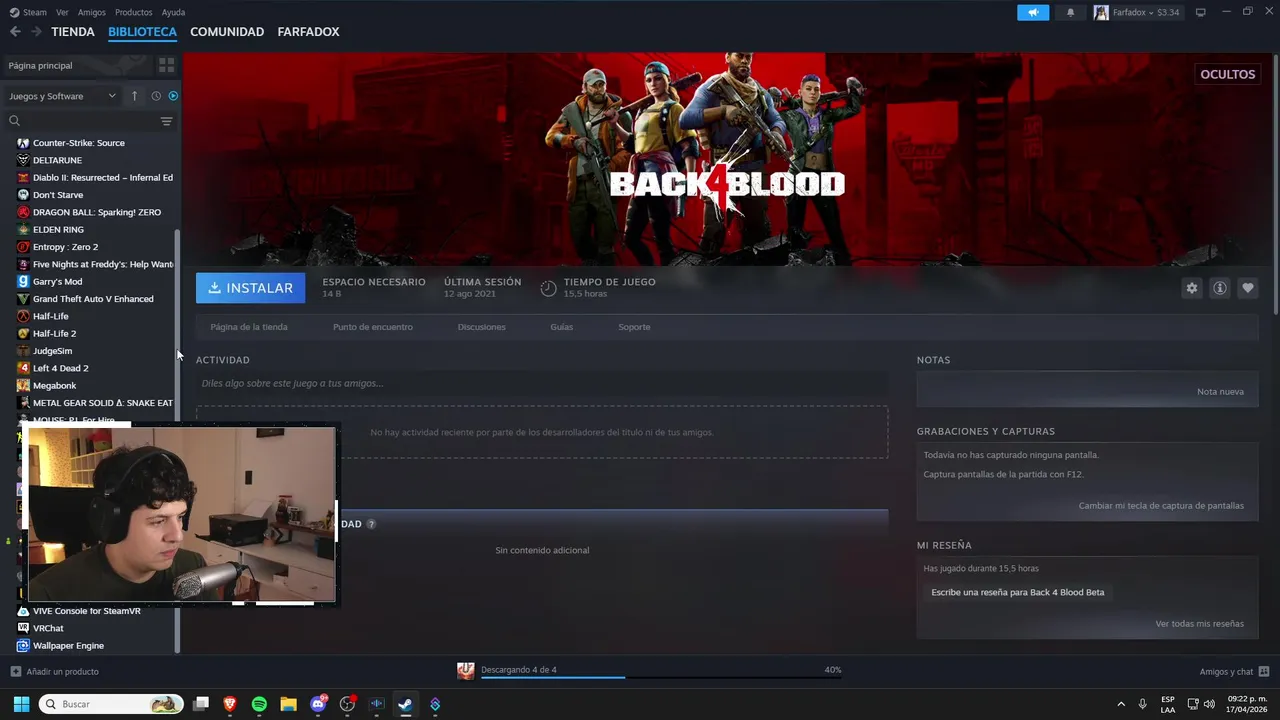Show hidden system tray icons chevron
The width and height of the screenshot is (1280, 720).
pos(1121,704)
